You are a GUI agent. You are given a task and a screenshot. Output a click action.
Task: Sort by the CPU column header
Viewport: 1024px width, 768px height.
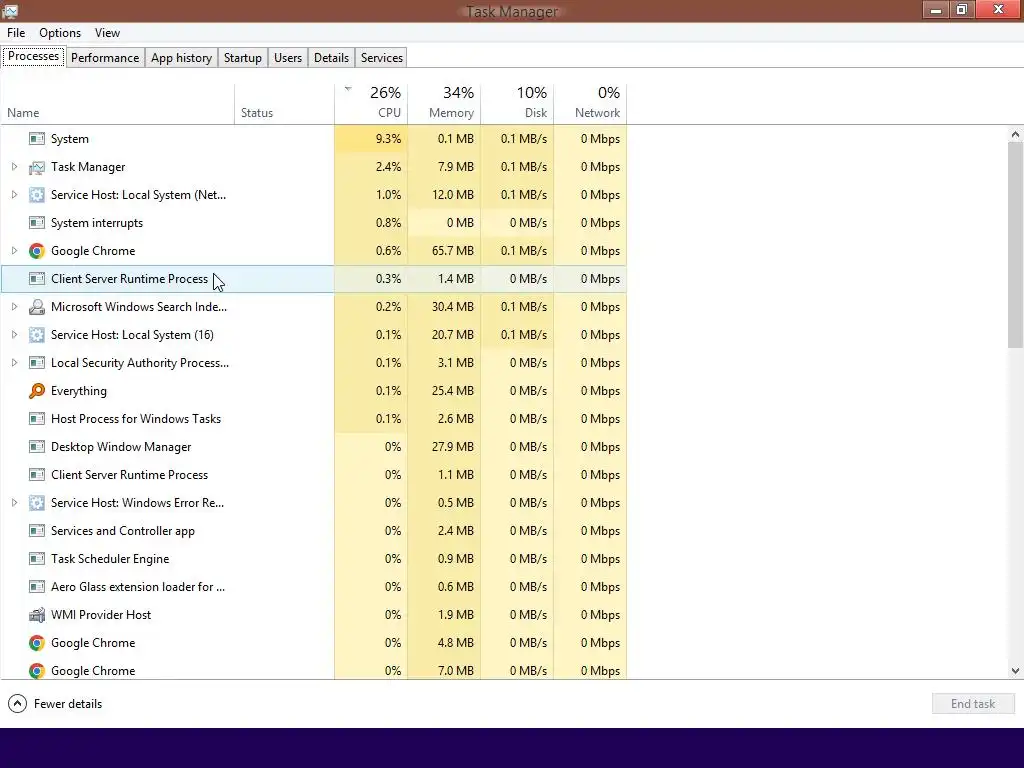pyautogui.click(x=371, y=104)
